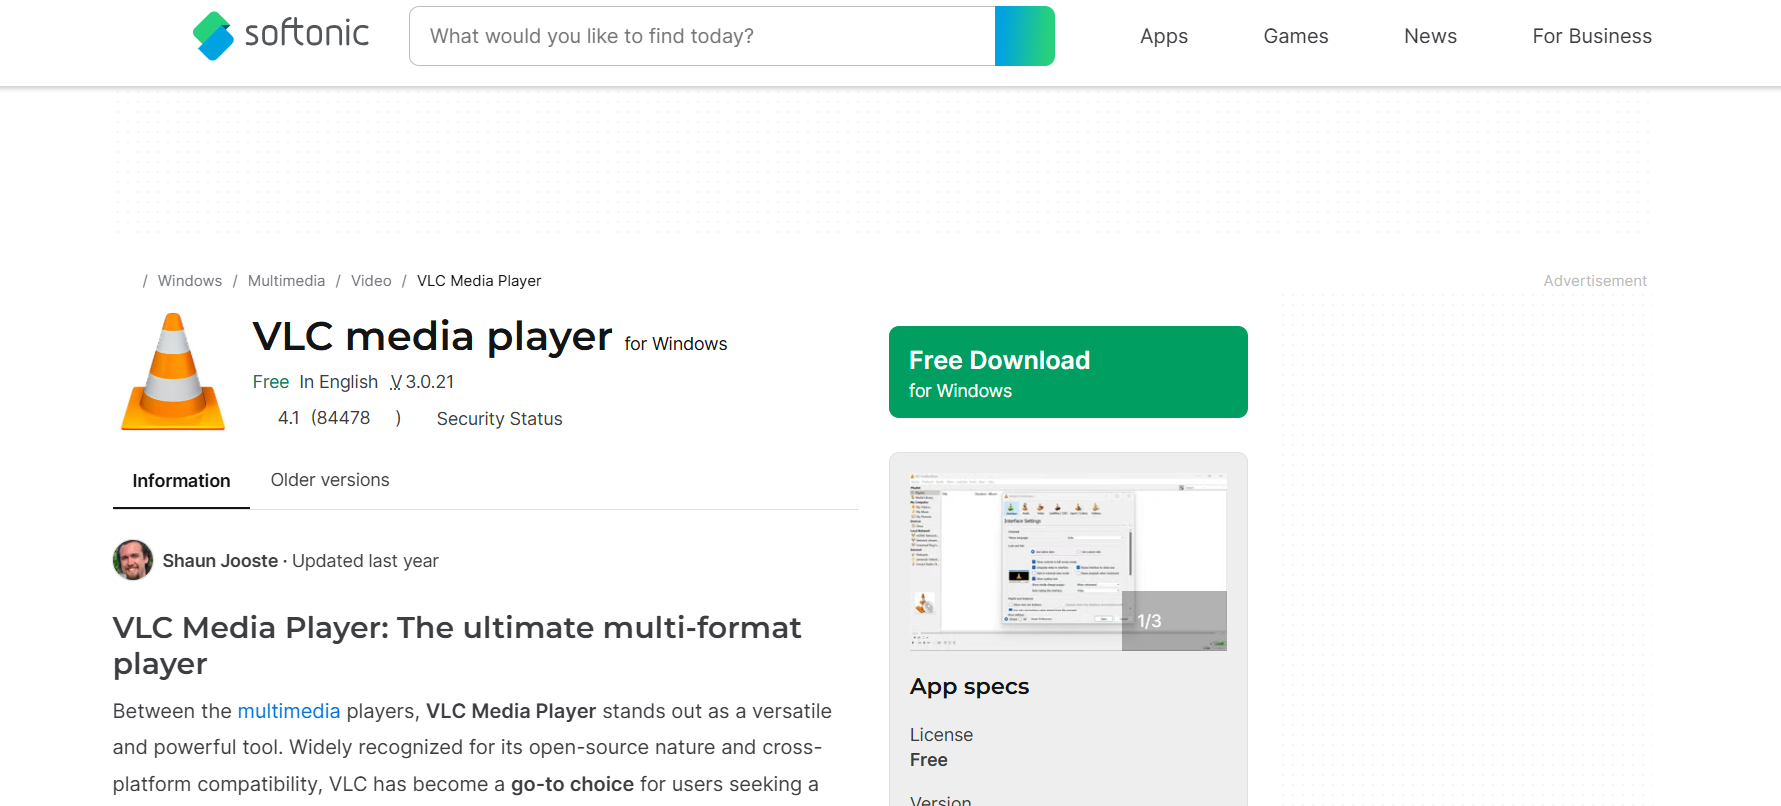Click the 'for Windows' platform label beside title

tap(676, 344)
